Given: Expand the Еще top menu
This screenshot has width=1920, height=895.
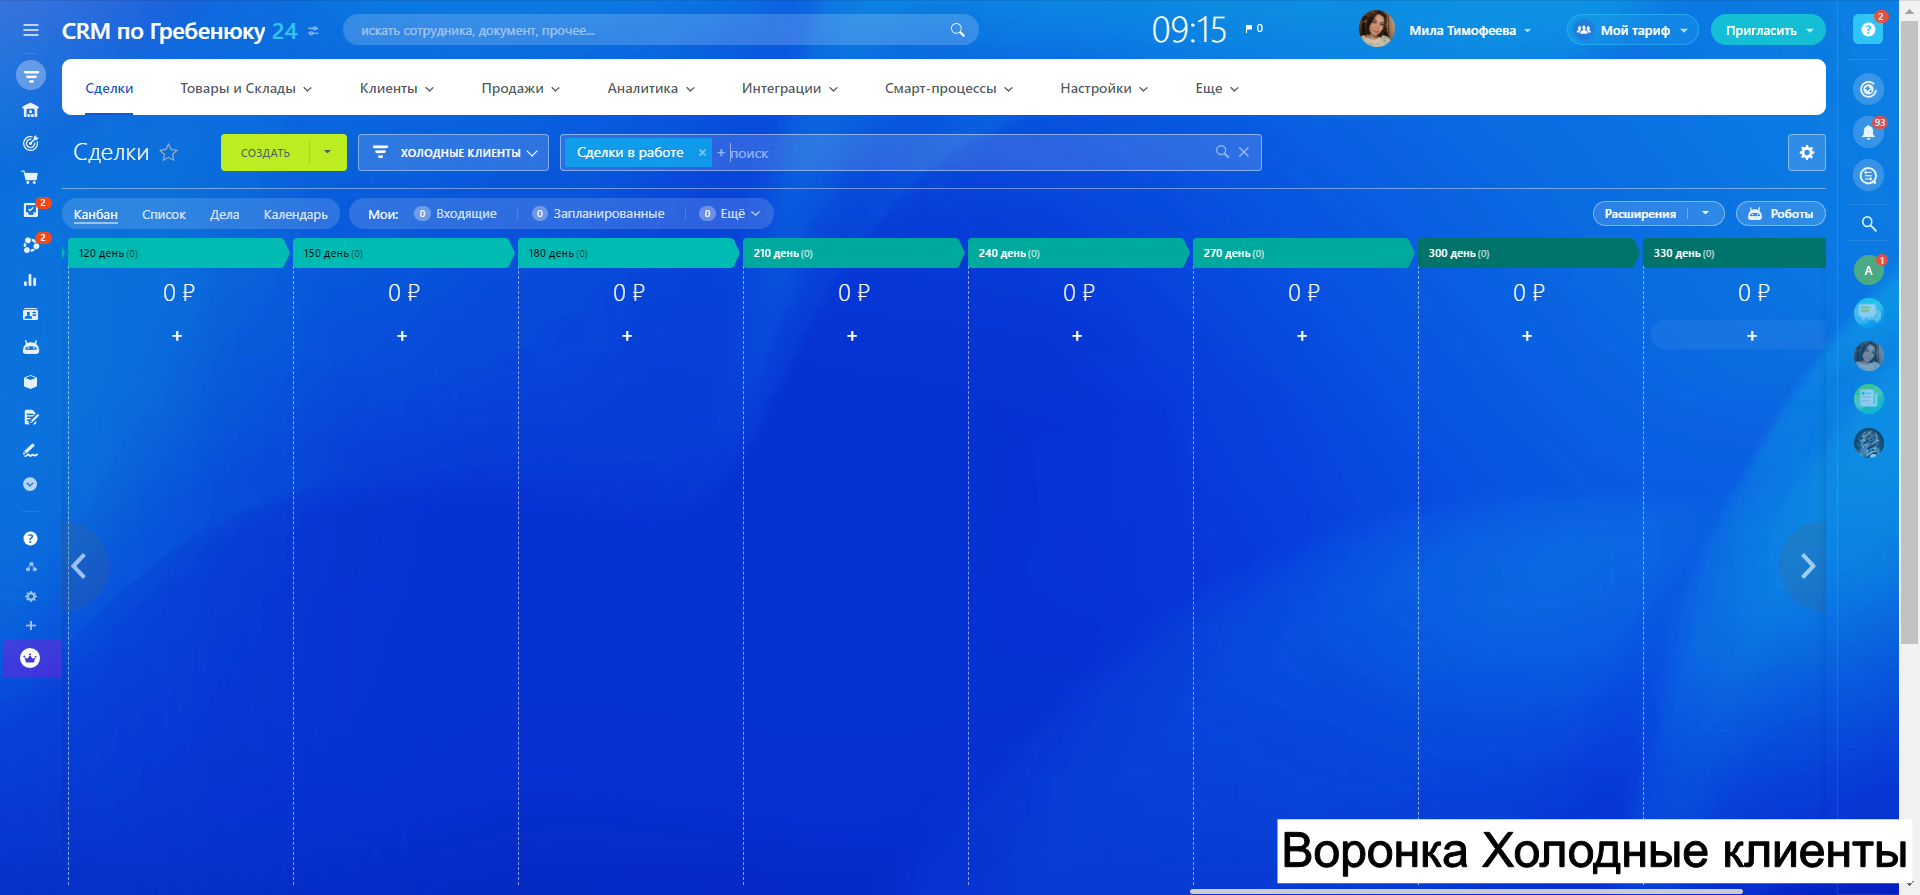Looking at the screenshot, I should click(1217, 88).
